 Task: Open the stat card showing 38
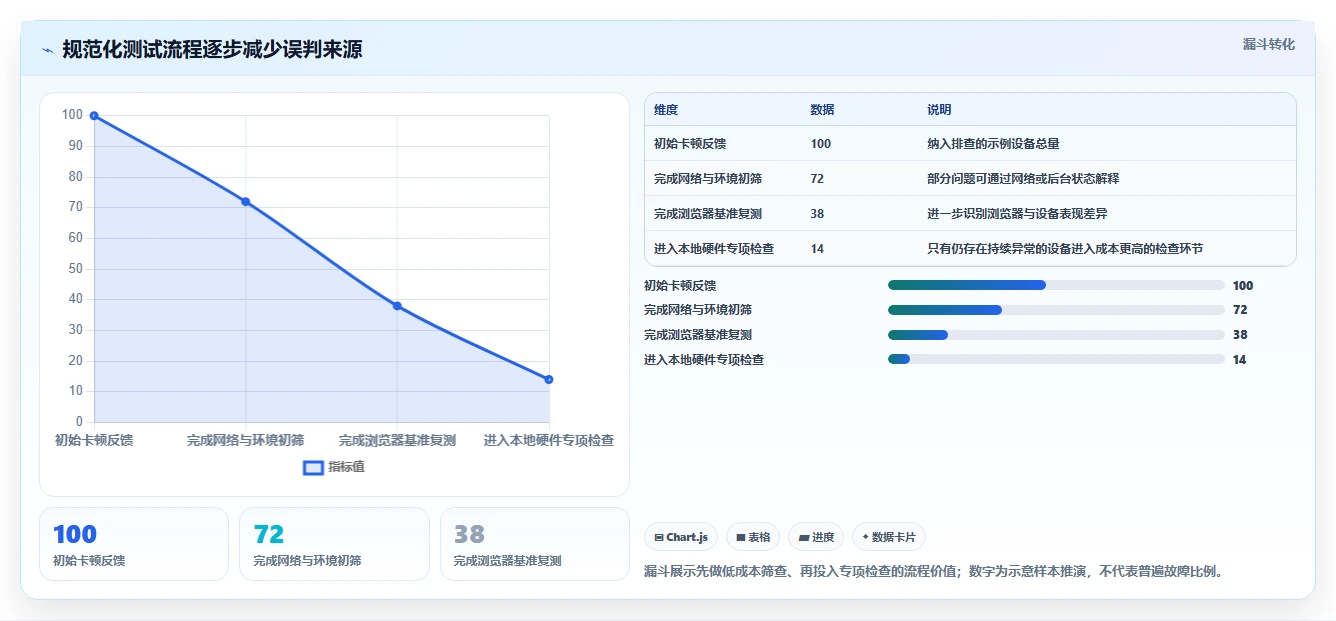point(535,544)
